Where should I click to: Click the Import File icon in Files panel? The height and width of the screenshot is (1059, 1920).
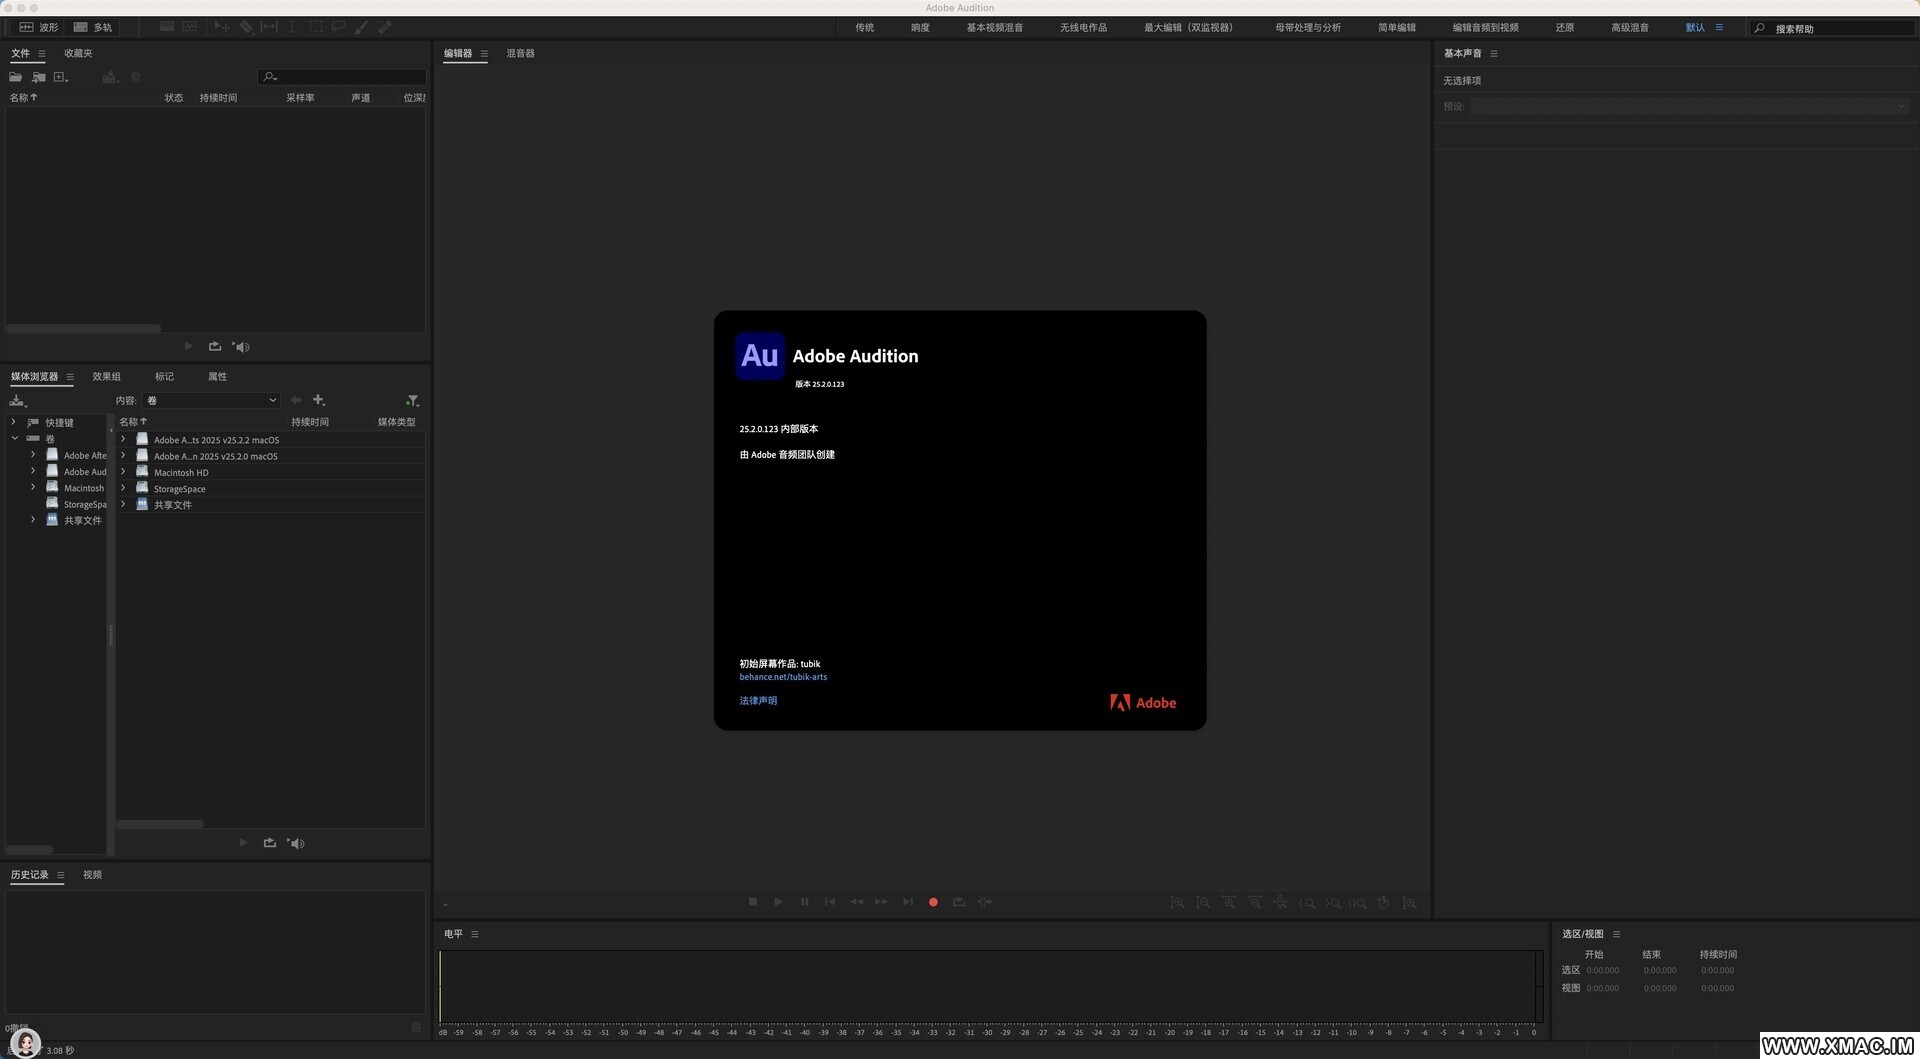(38, 77)
